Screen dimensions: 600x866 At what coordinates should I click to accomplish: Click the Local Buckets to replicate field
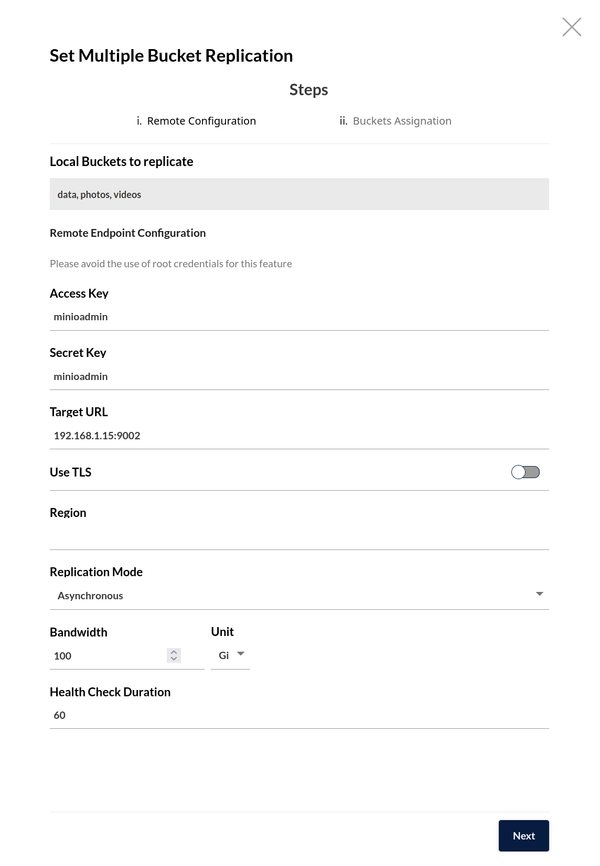(x=299, y=194)
